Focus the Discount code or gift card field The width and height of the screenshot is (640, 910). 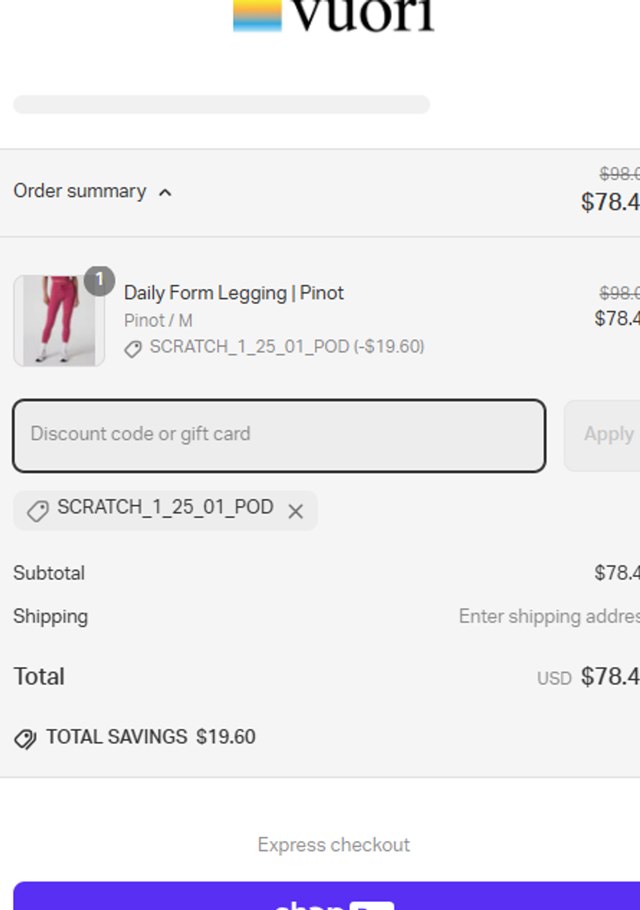pyautogui.click(x=279, y=435)
